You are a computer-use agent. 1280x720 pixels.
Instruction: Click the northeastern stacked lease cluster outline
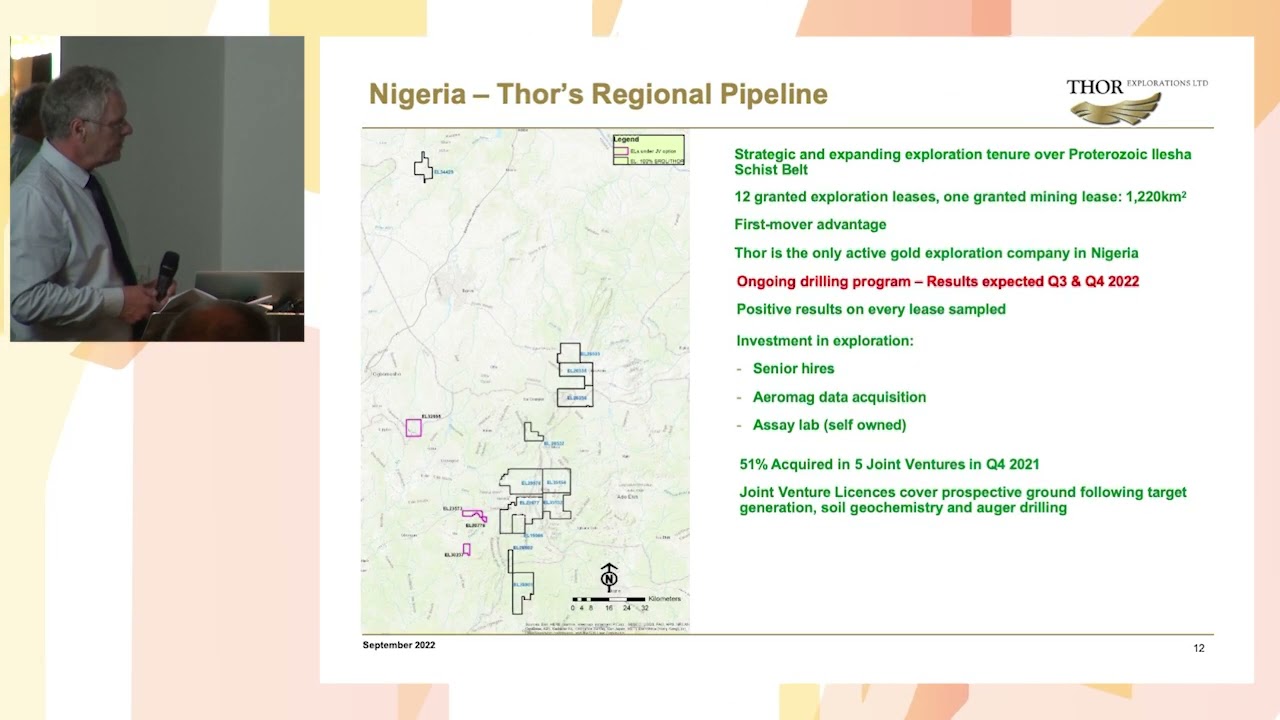(x=575, y=375)
